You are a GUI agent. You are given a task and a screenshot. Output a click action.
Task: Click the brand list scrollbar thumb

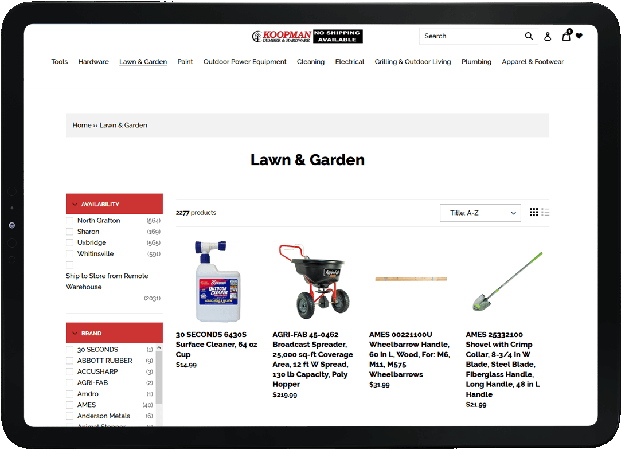(159, 377)
